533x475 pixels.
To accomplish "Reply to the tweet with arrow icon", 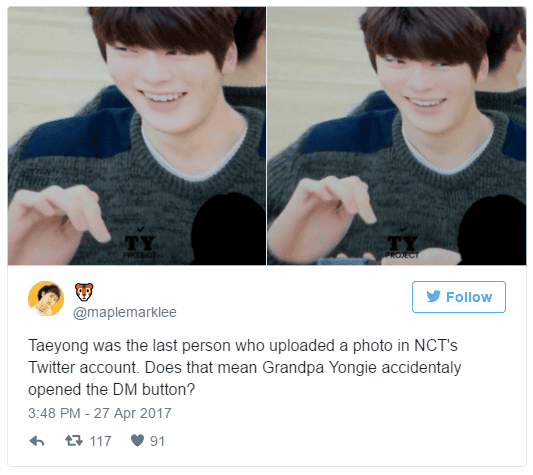I will tap(37, 441).
